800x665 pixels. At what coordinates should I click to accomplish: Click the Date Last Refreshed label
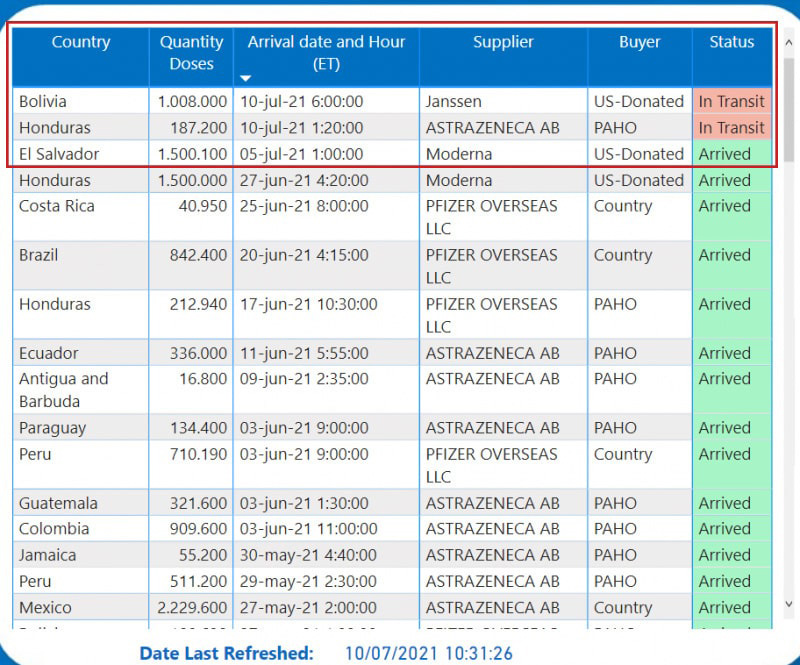[226, 653]
